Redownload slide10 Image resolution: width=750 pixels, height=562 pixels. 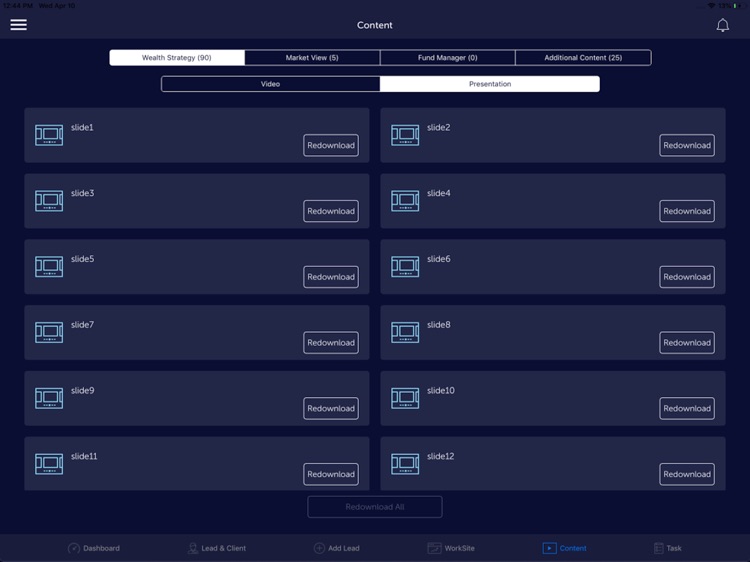click(x=687, y=408)
